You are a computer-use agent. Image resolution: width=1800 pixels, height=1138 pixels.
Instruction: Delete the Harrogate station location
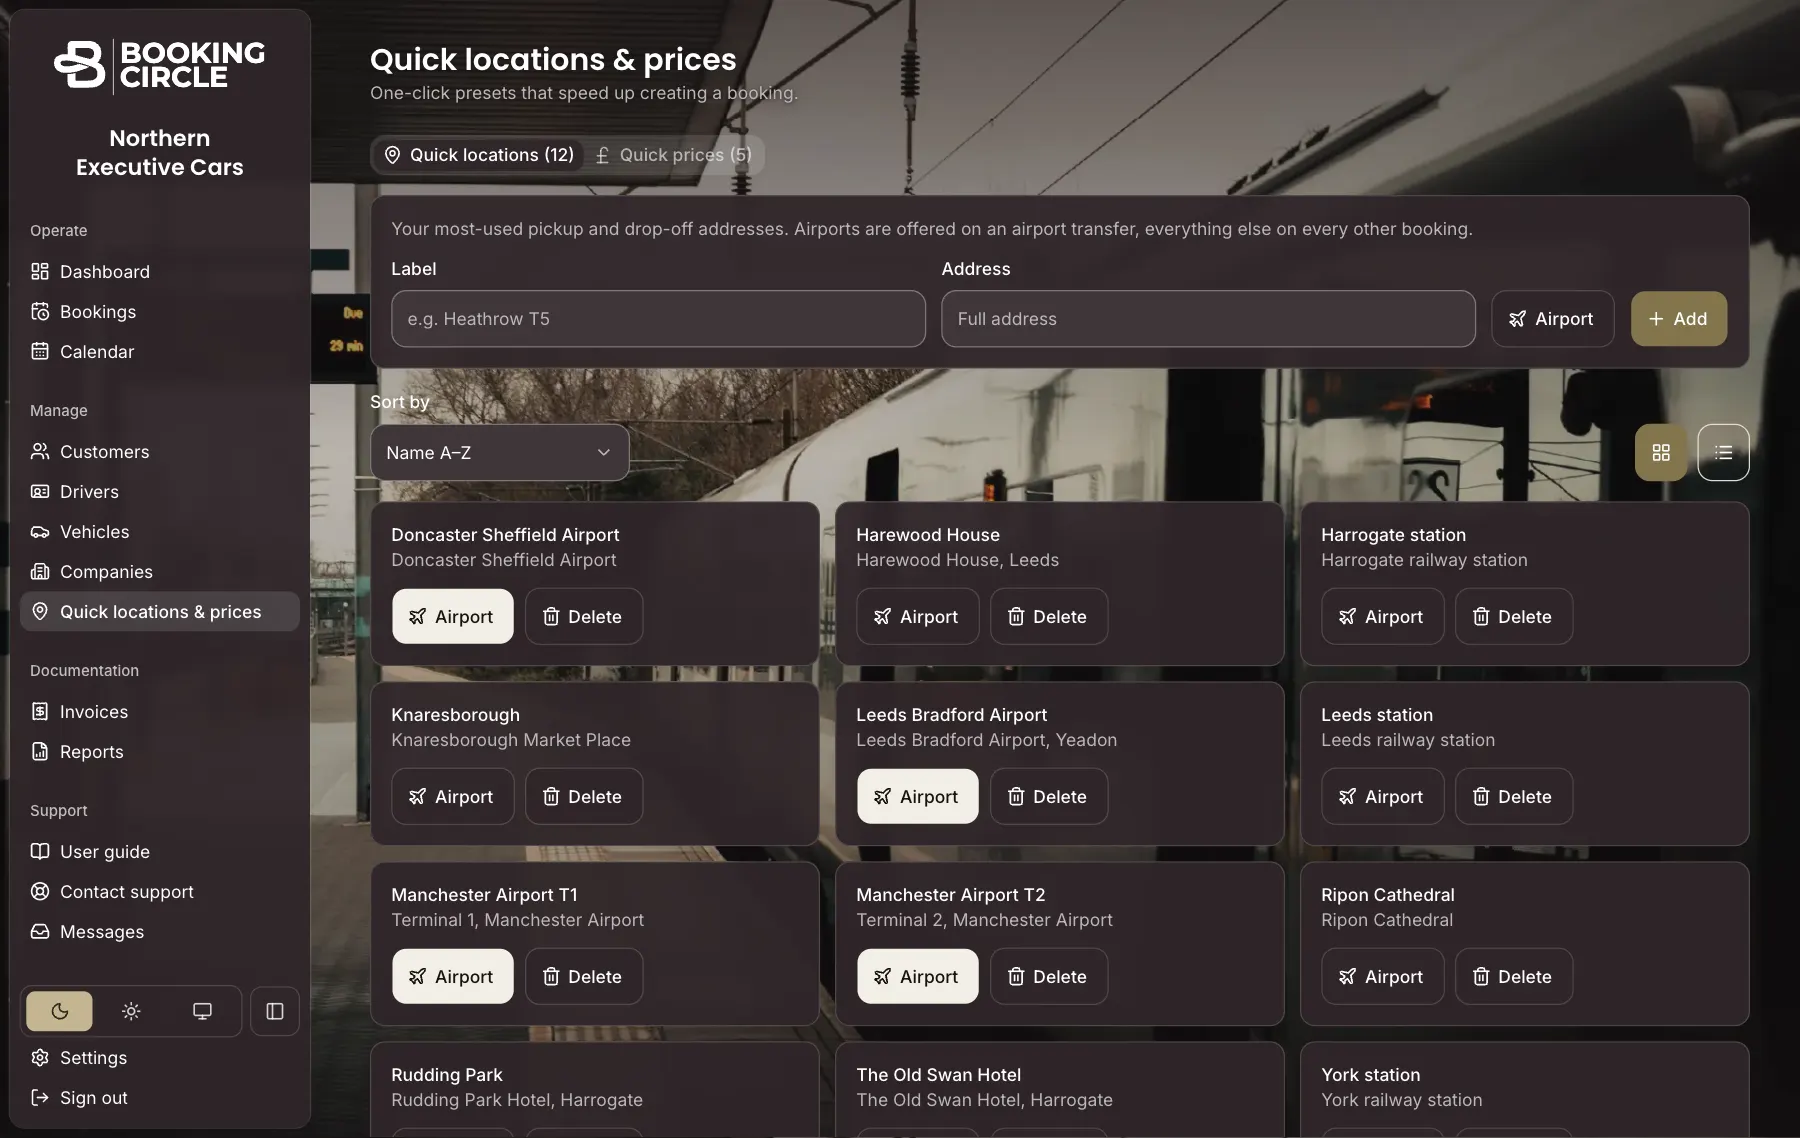tap(1514, 616)
